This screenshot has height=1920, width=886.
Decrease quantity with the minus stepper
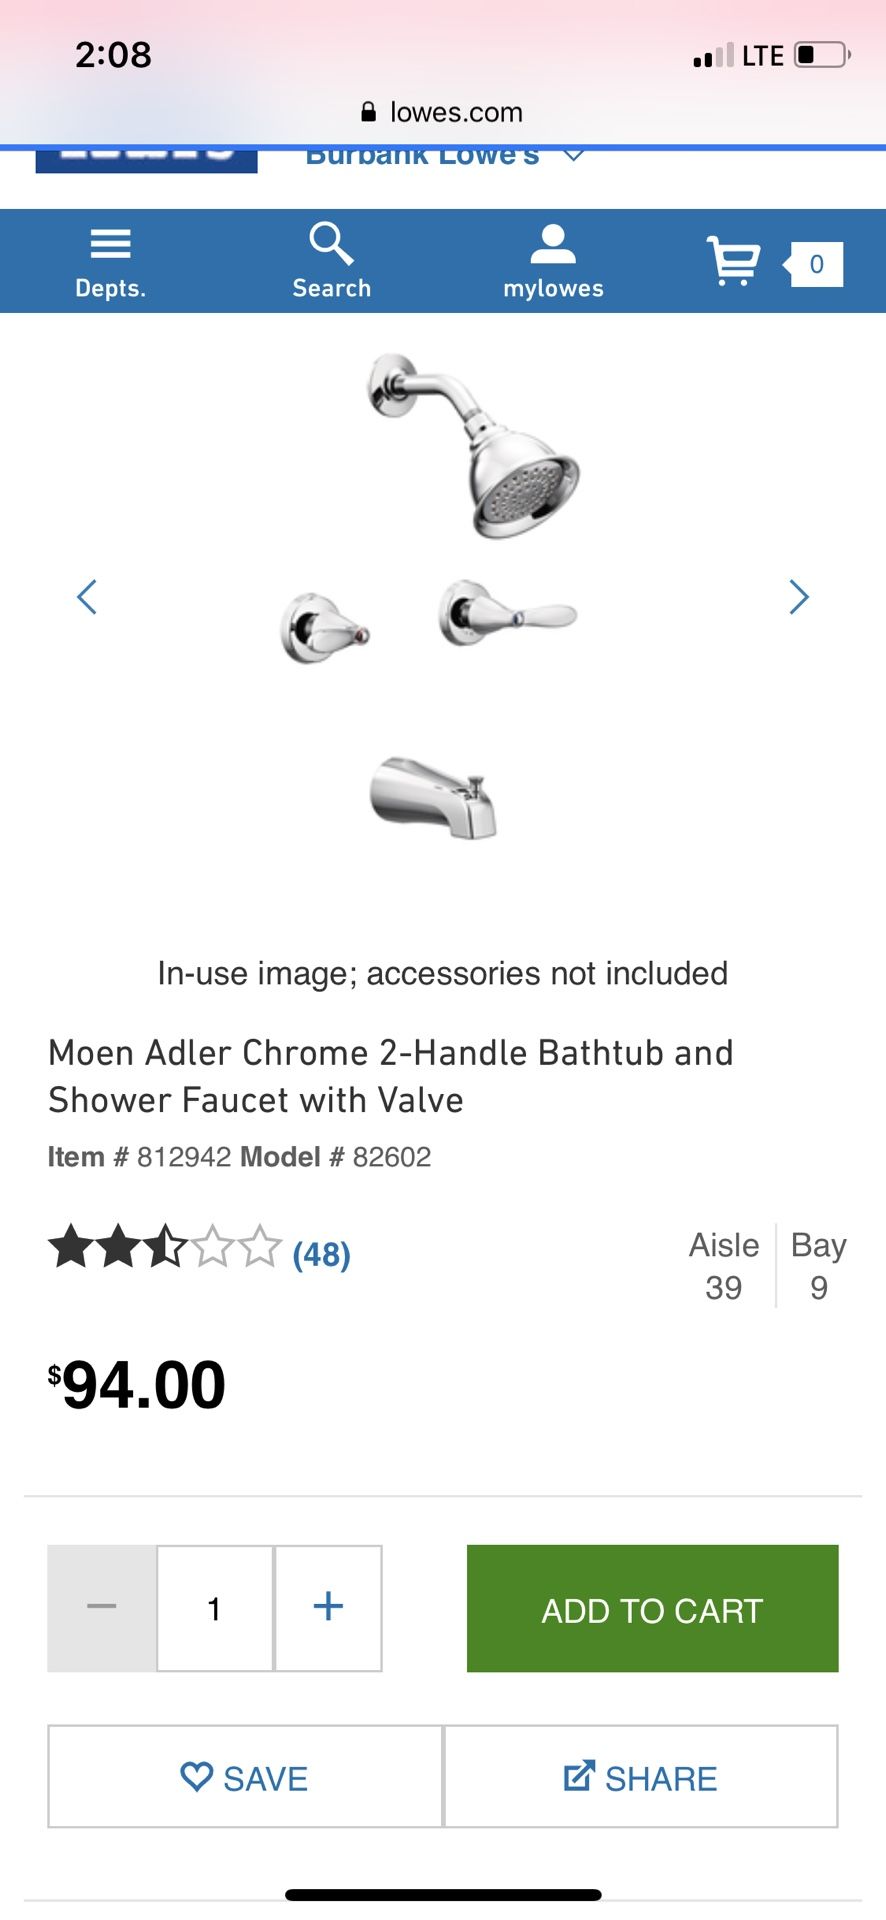click(x=101, y=1608)
